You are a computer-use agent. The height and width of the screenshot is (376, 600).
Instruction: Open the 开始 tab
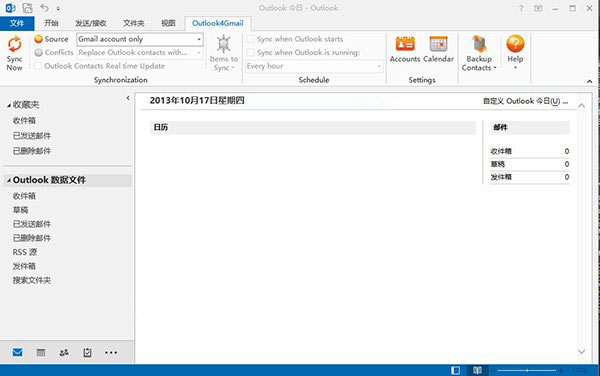(x=51, y=23)
